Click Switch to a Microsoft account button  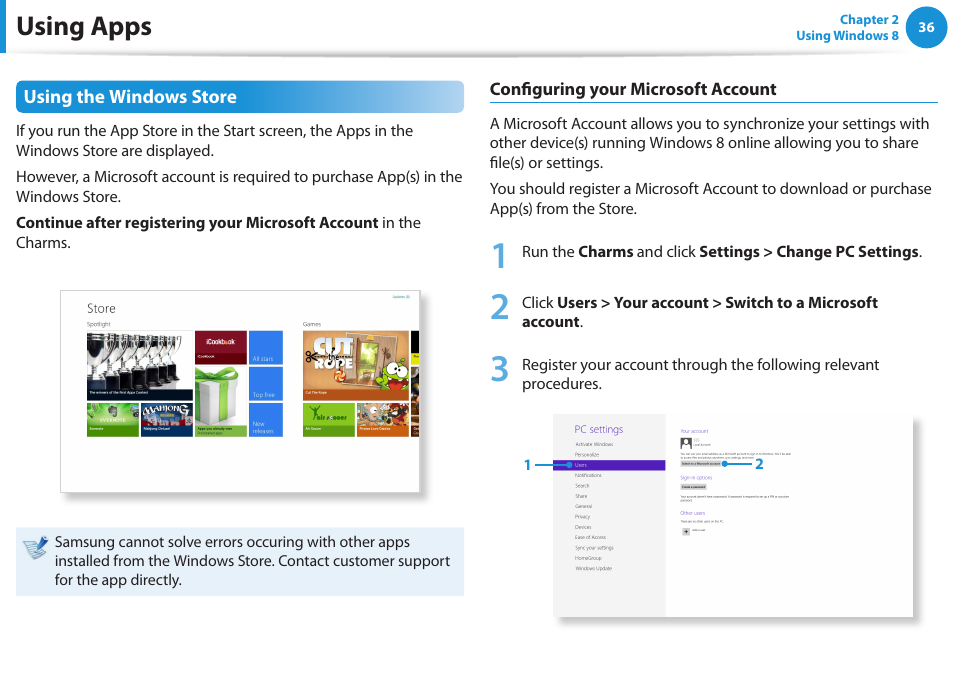[x=701, y=463]
